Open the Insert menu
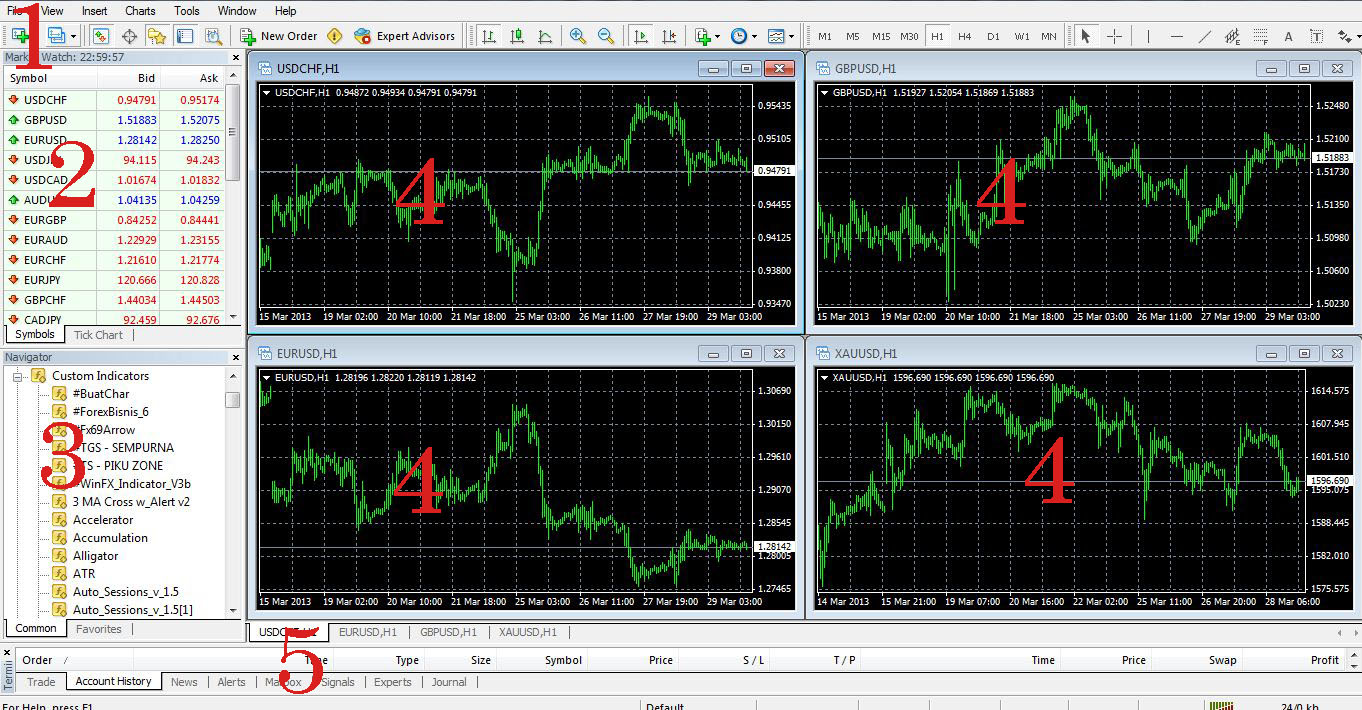This screenshot has height=710, width=1362. point(95,11)
